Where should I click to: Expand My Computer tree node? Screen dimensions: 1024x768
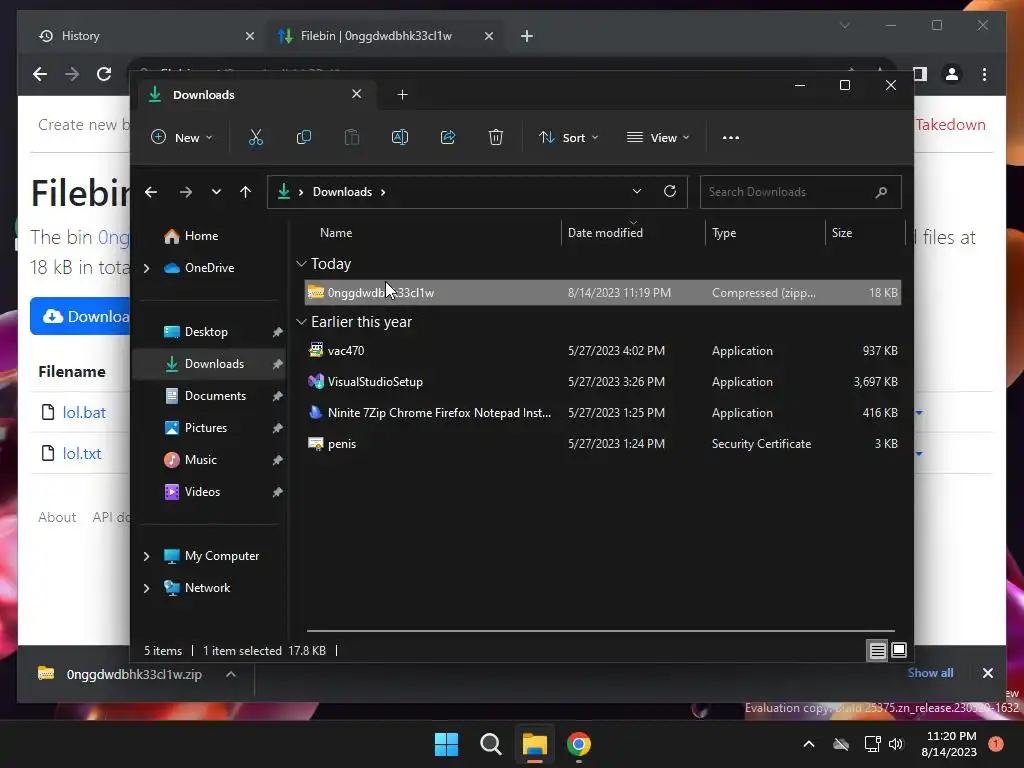click(x=147, y=556)
